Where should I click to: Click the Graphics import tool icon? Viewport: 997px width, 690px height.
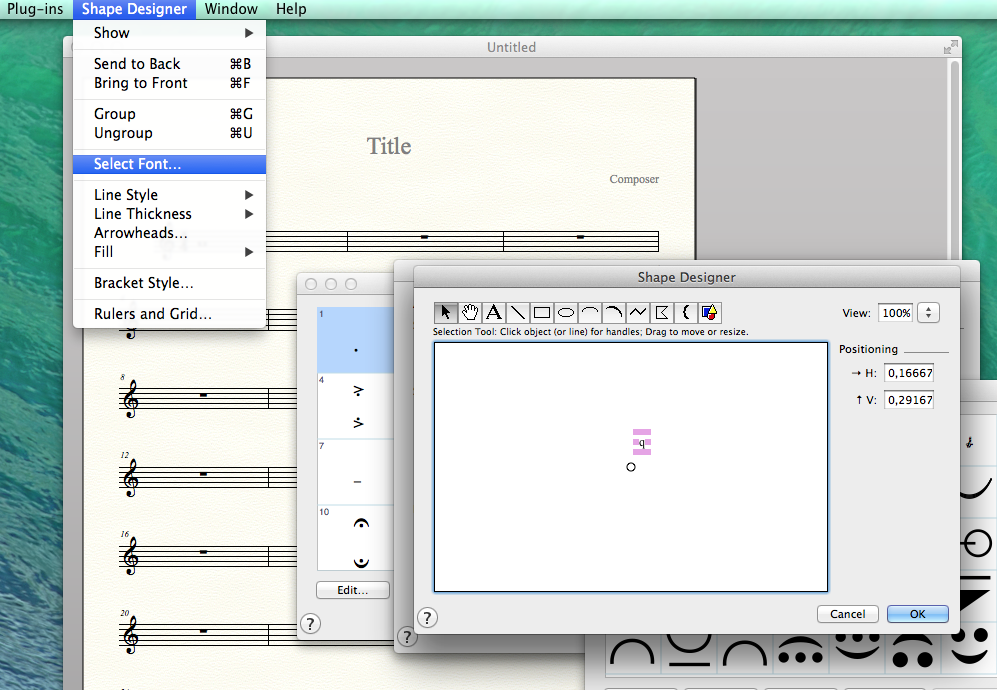pyautogui.click(x=710, y=312)
